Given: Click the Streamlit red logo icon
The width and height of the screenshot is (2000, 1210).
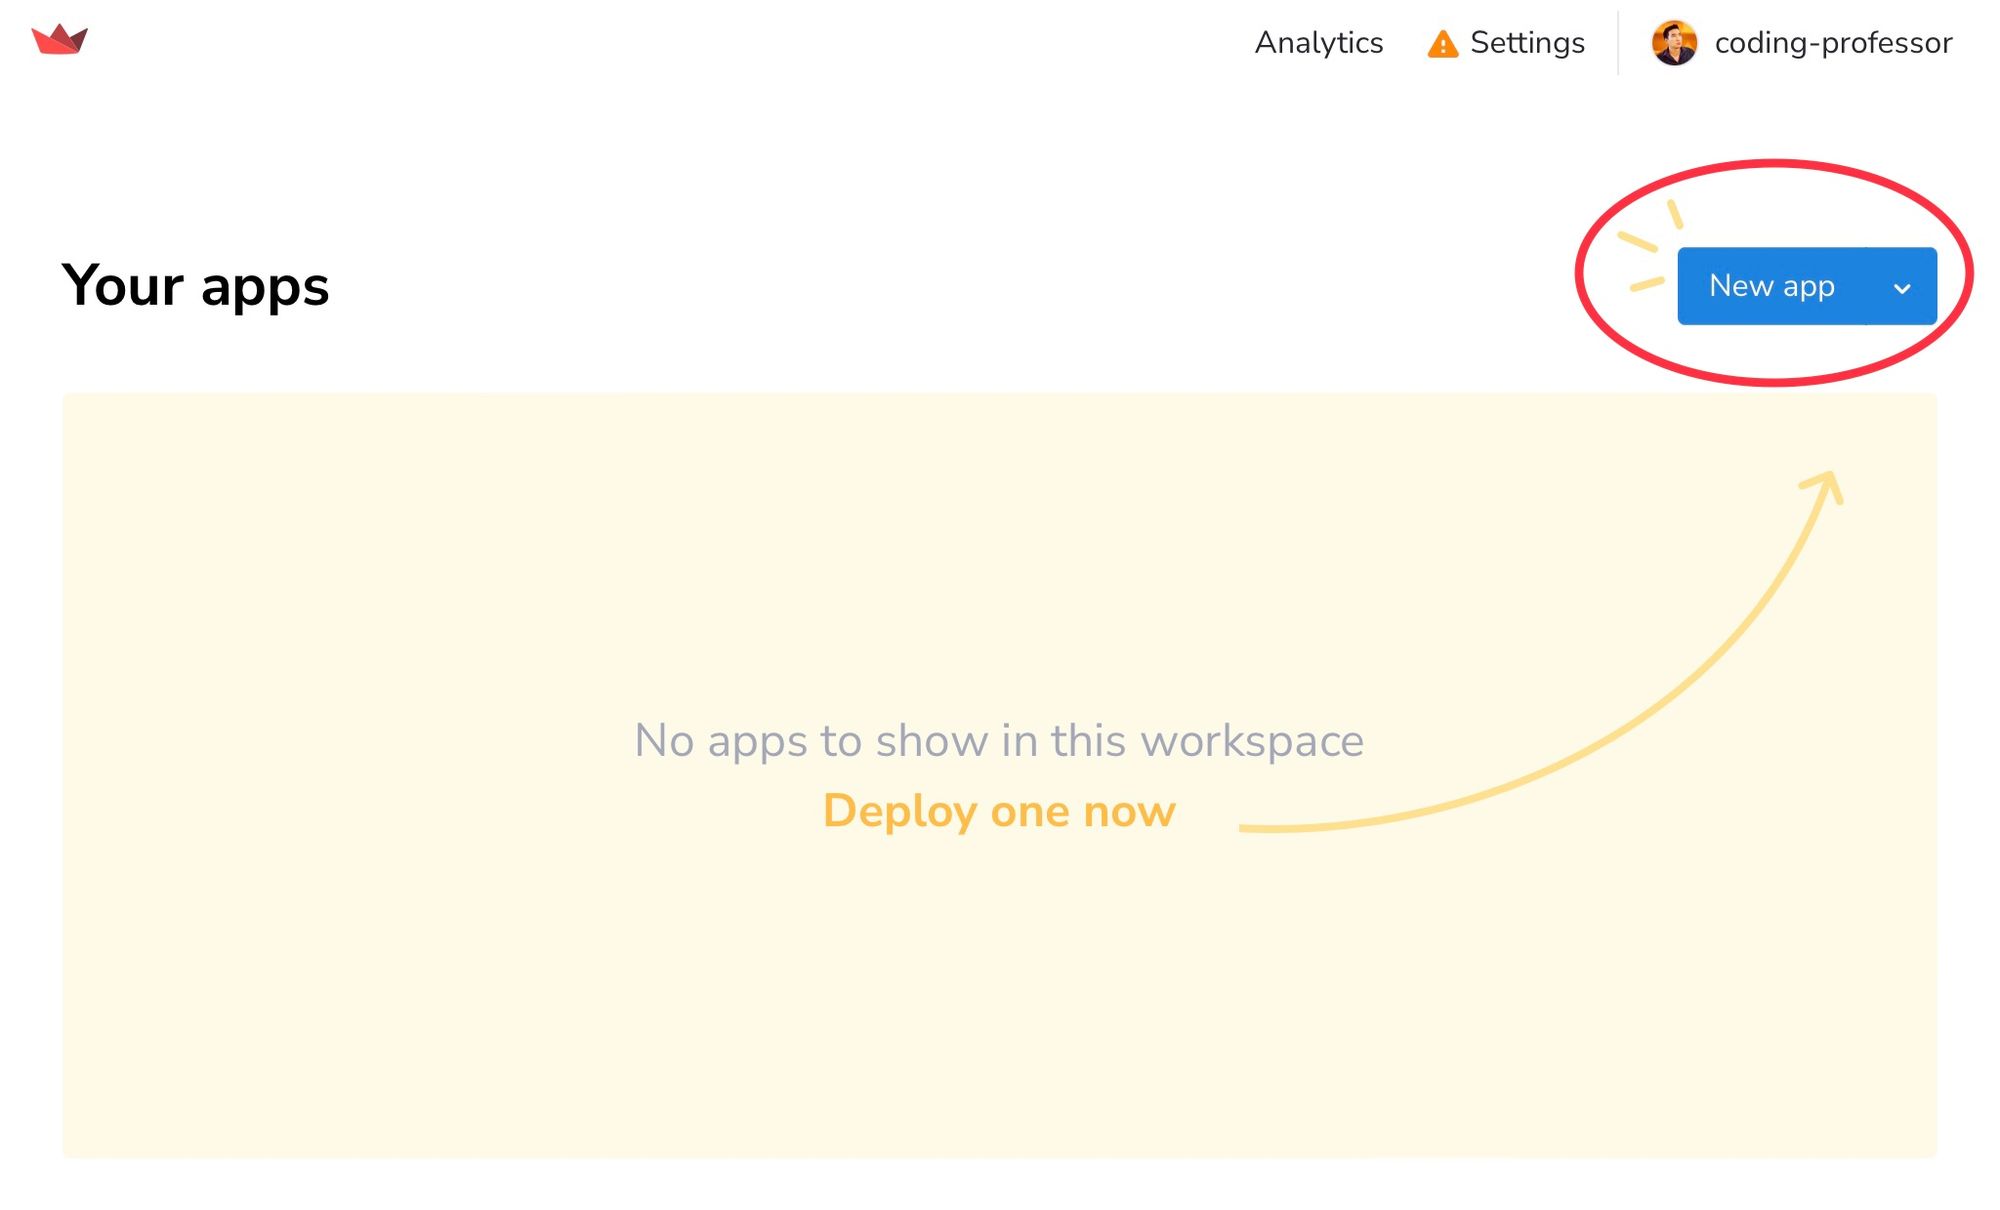Looking at the screenshot, I should 60,40.
